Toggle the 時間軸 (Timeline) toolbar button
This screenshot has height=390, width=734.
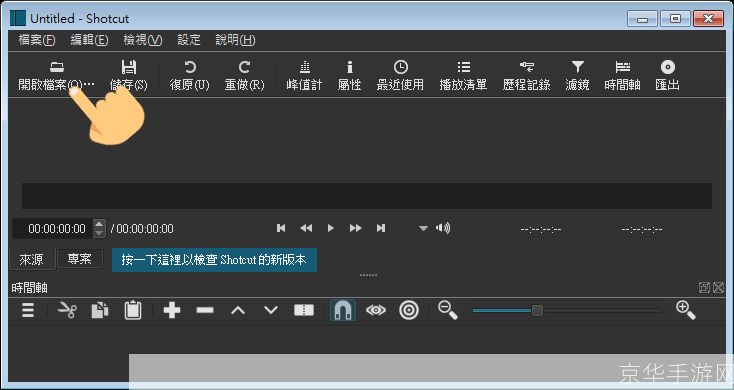[x=623, y=76]
